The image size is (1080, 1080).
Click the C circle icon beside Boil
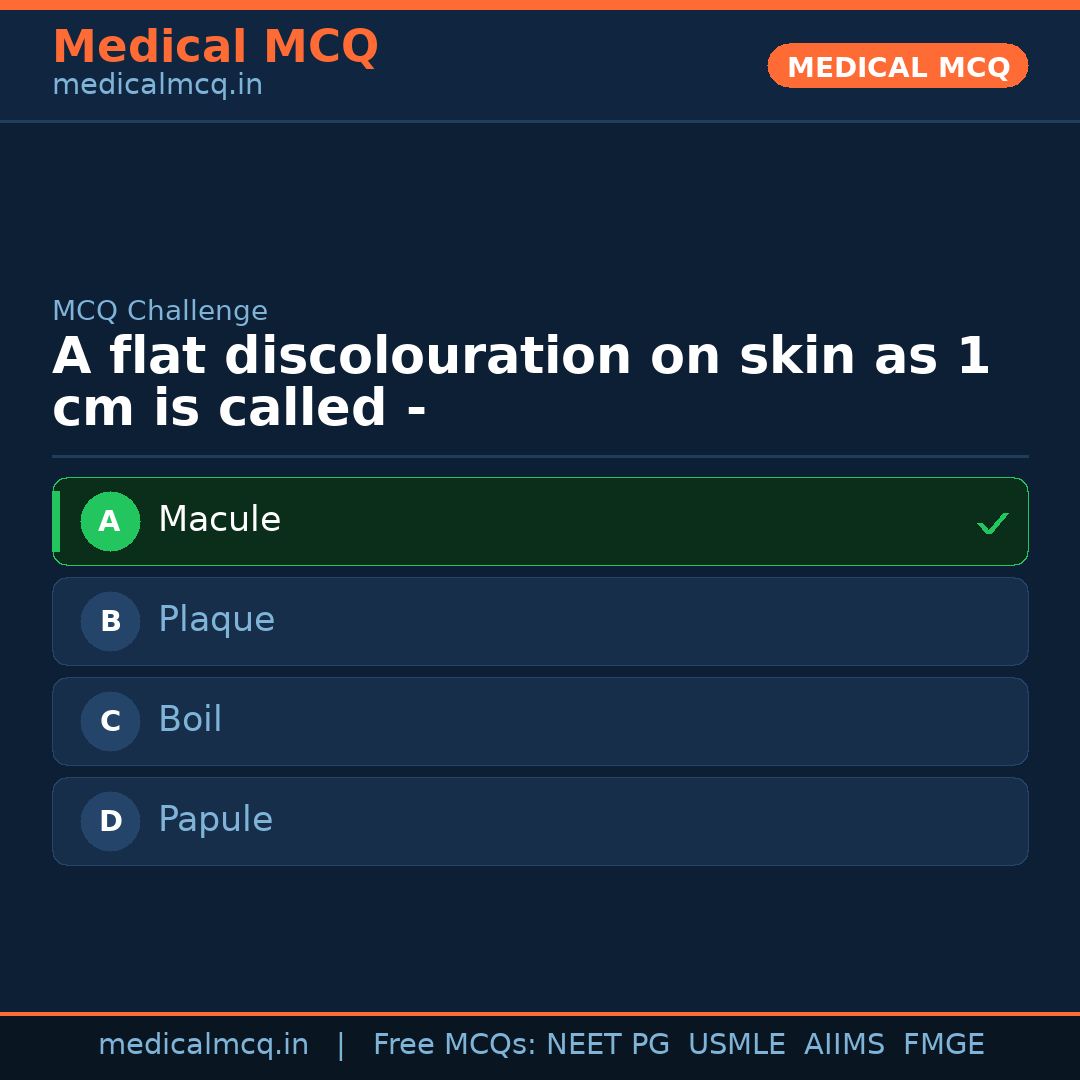coord(110,721)
